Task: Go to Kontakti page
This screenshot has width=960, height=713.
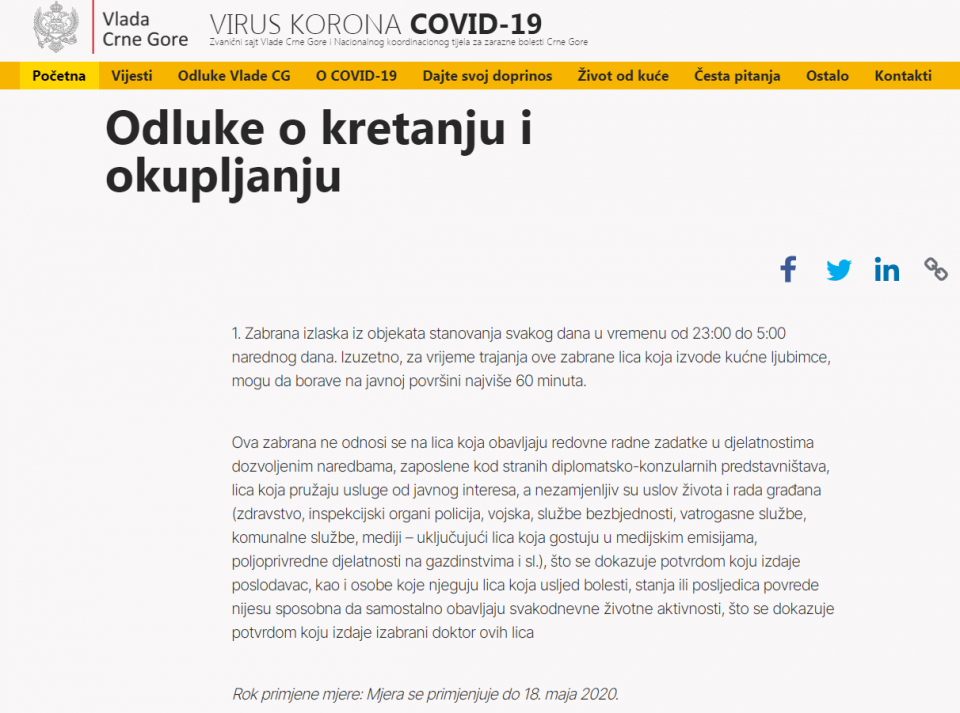Action: coord(903,76)
